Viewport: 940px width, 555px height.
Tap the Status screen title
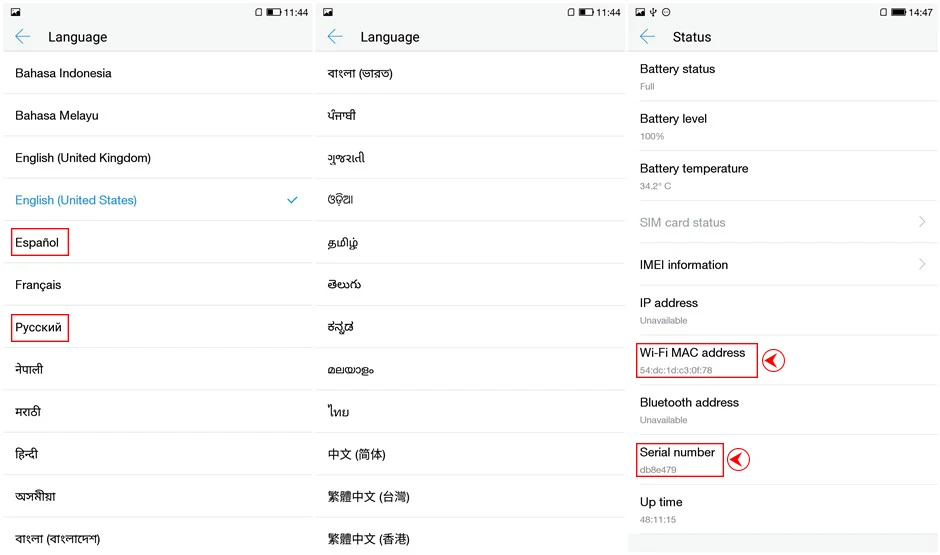[x=692, y=37]
